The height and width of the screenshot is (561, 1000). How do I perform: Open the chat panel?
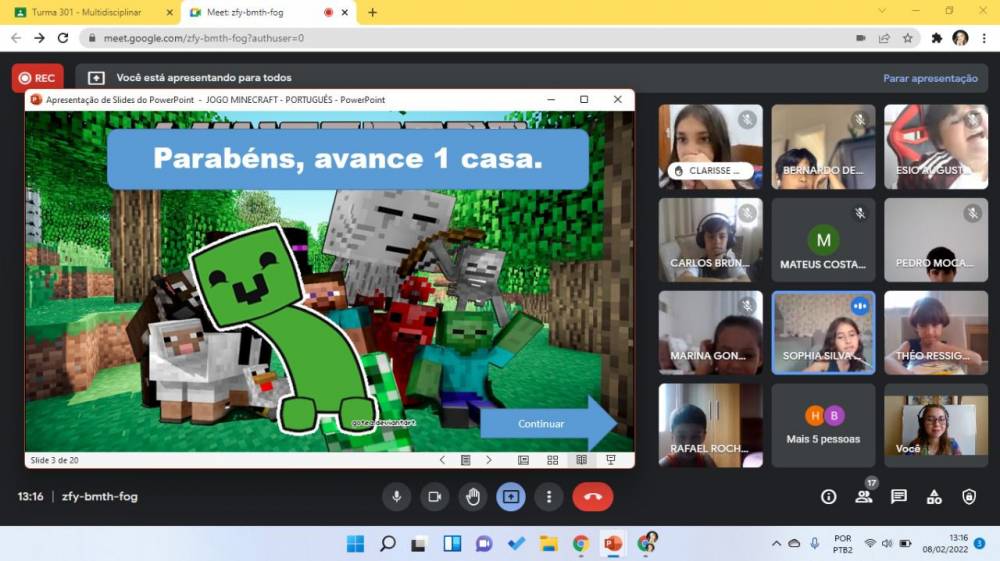pos(898,496)
